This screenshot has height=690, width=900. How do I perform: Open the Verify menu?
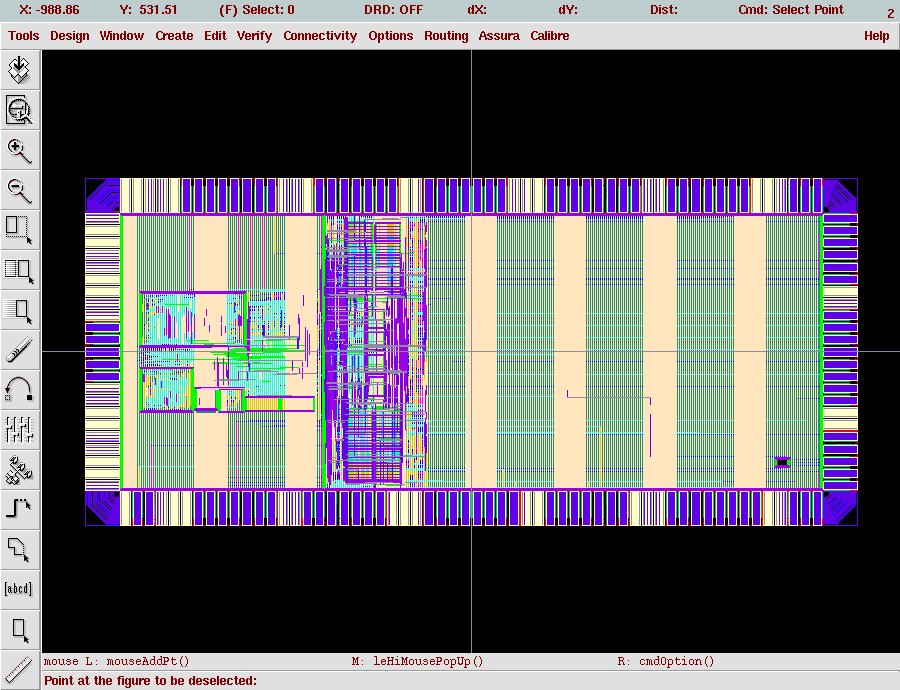[x=254, y=36]
